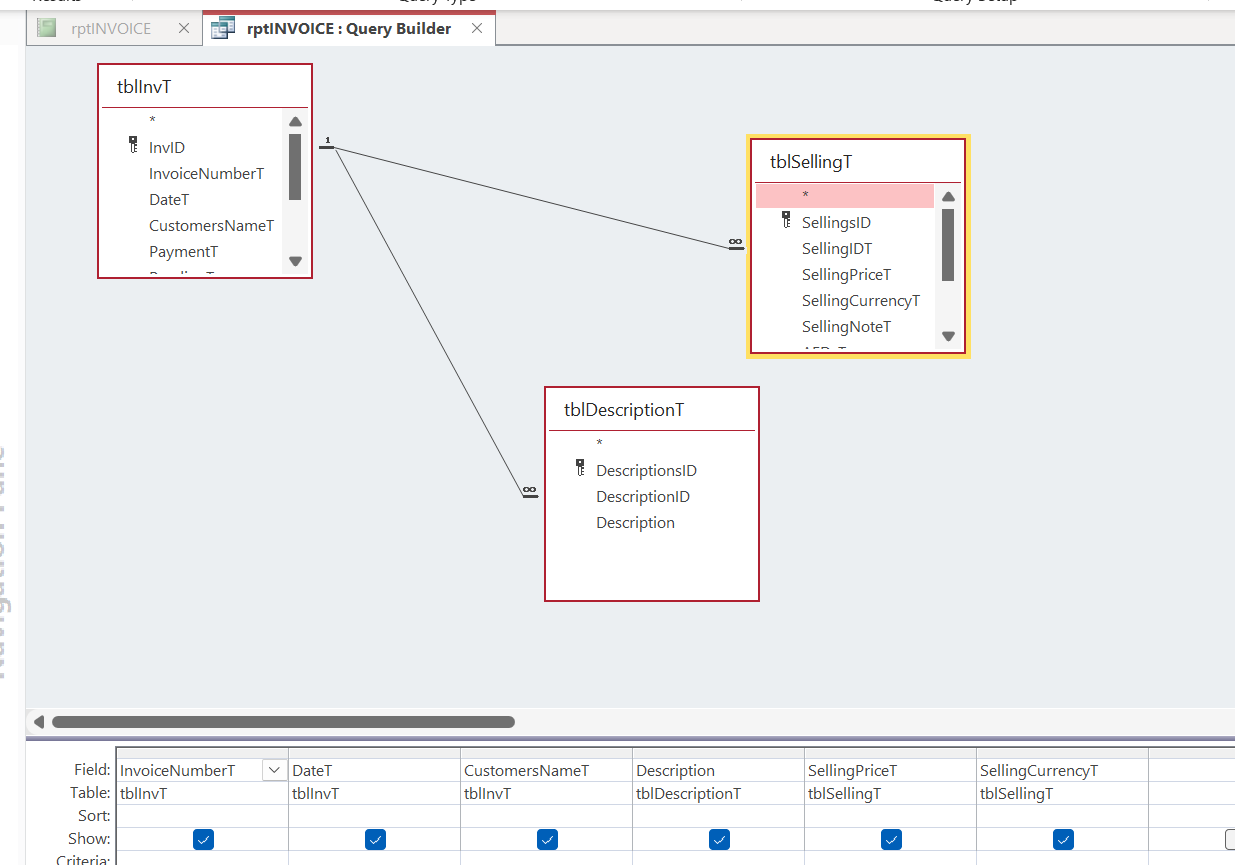The height and width of the screenshot is (865, 1235).
Task: Check Show box in empty seventh column
Action: (1231, 839)
